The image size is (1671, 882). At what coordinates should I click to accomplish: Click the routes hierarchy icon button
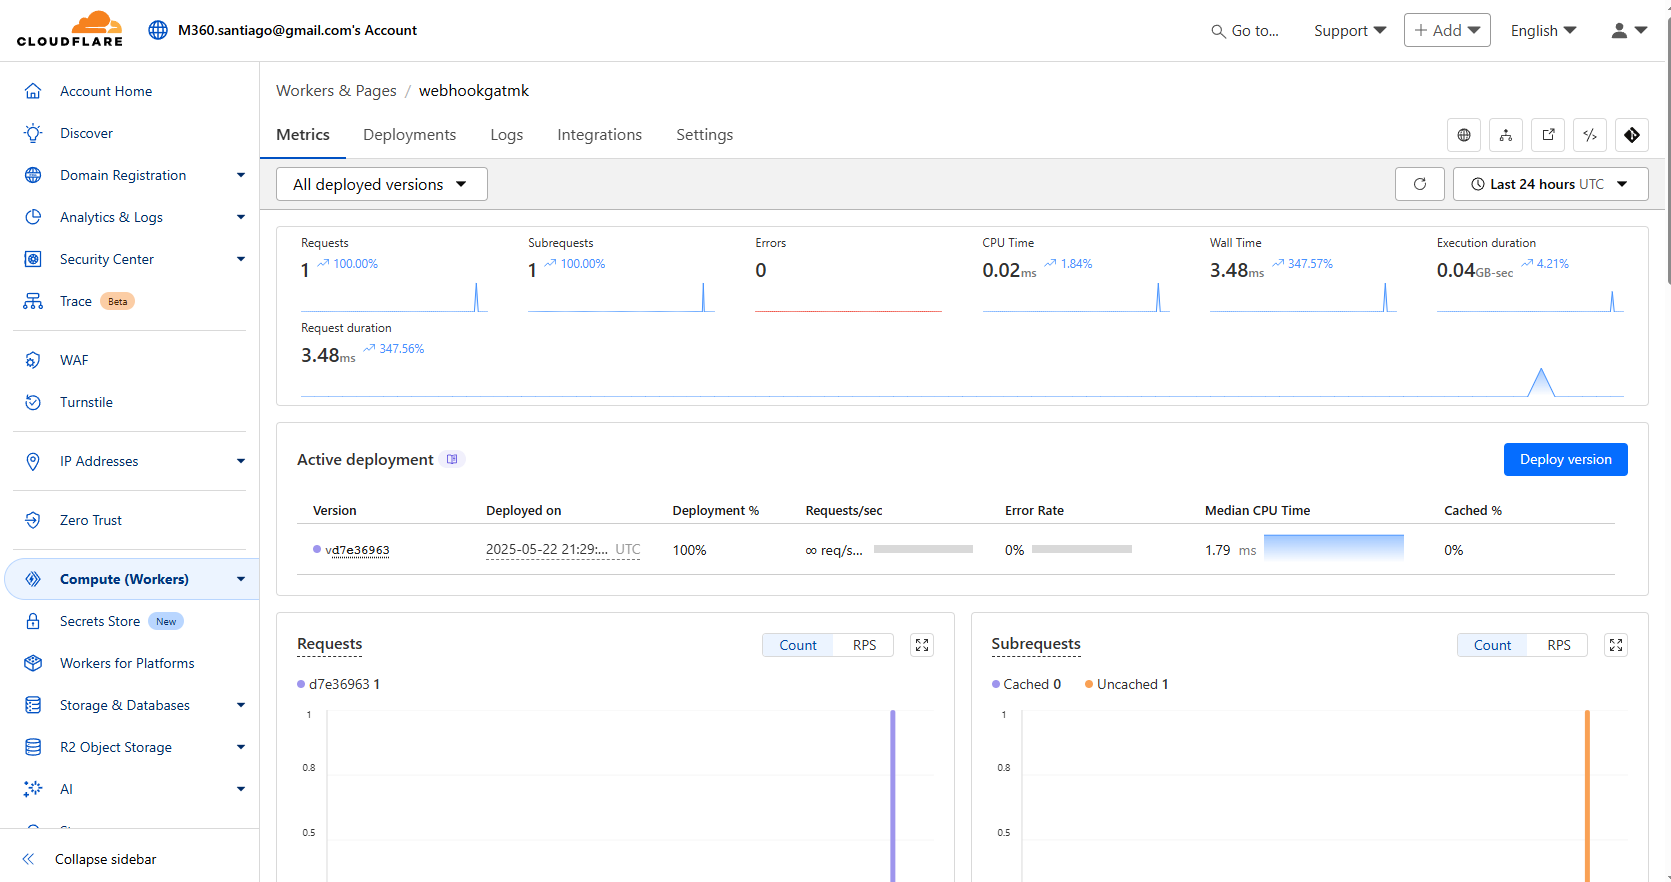tap(1506, 135)
